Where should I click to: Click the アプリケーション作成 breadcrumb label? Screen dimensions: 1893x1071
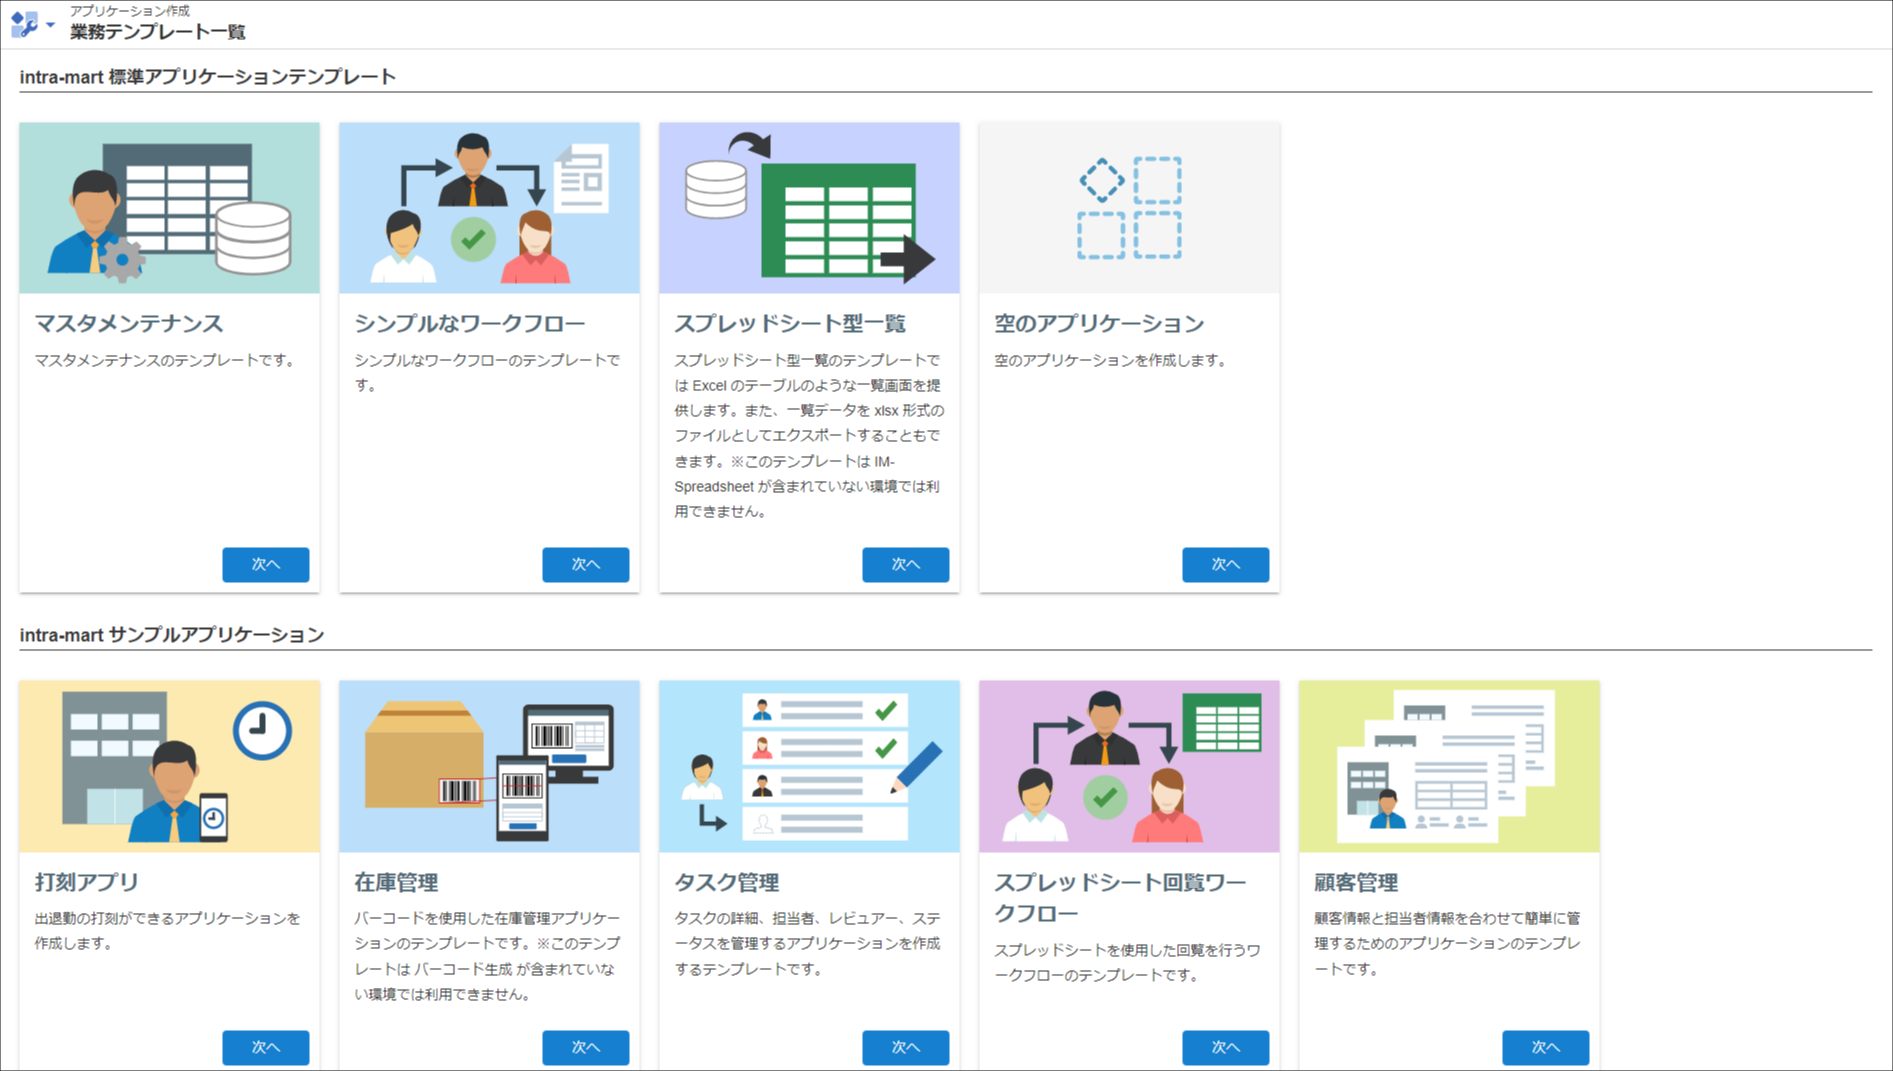pyautogui.click(x=130, y=11)
